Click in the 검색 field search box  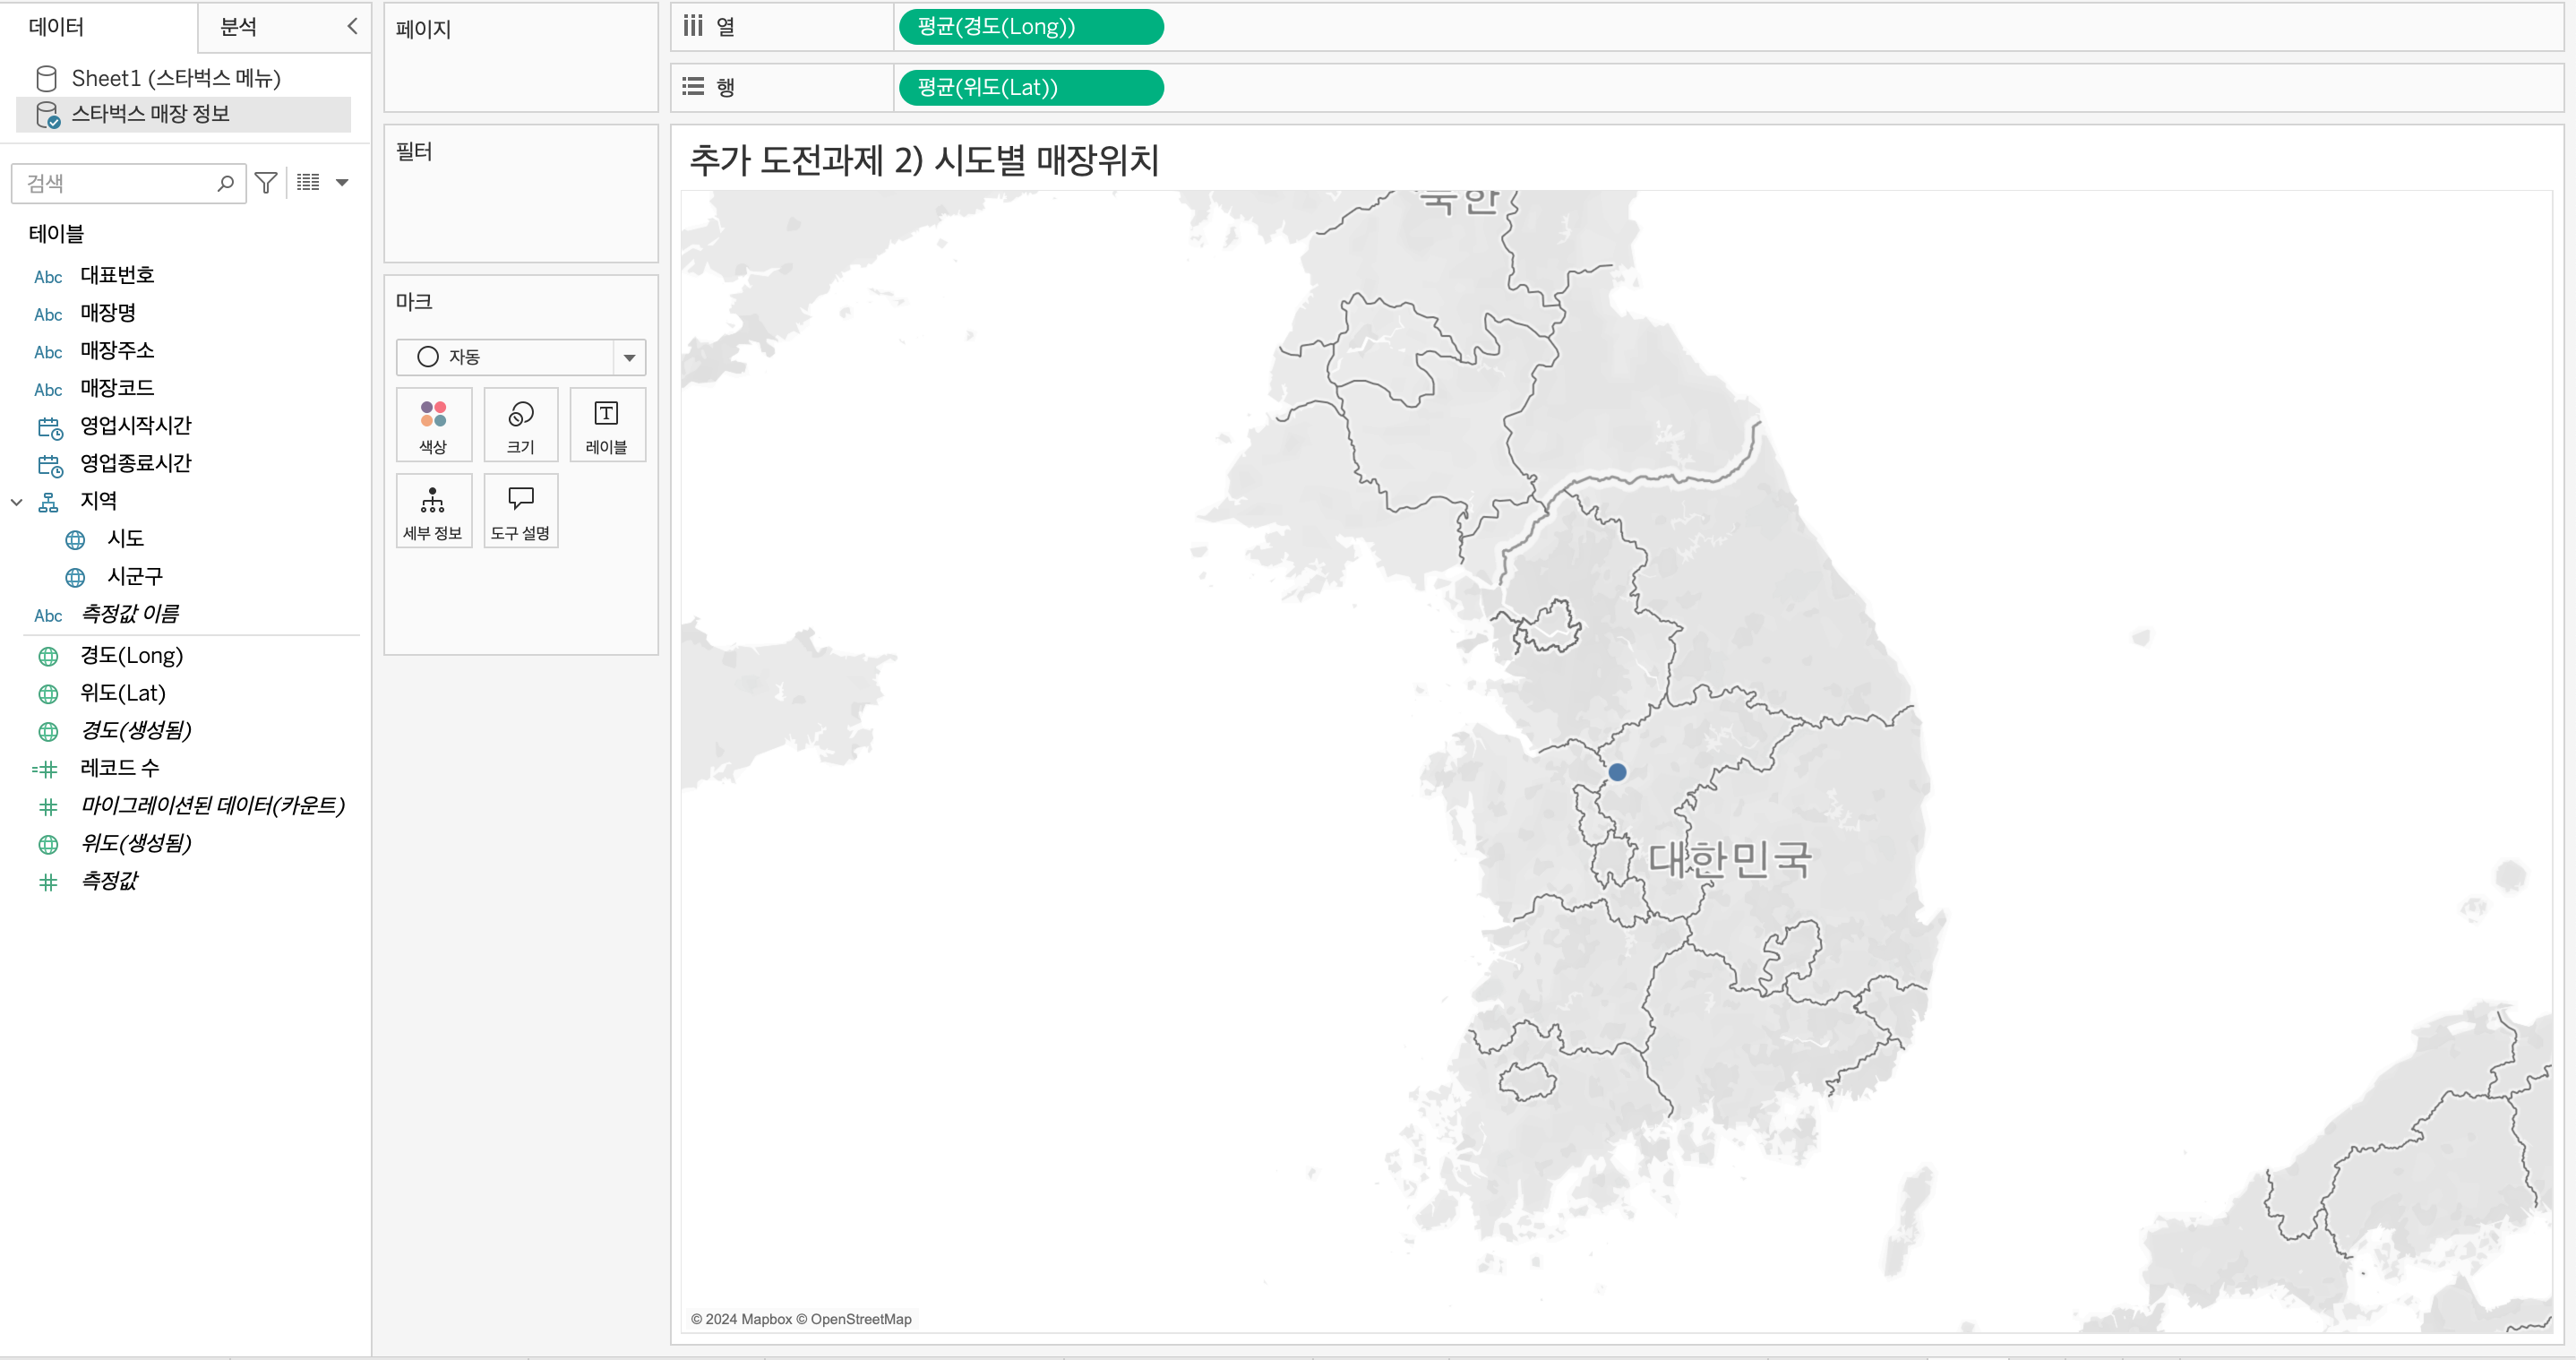(115, 183)
